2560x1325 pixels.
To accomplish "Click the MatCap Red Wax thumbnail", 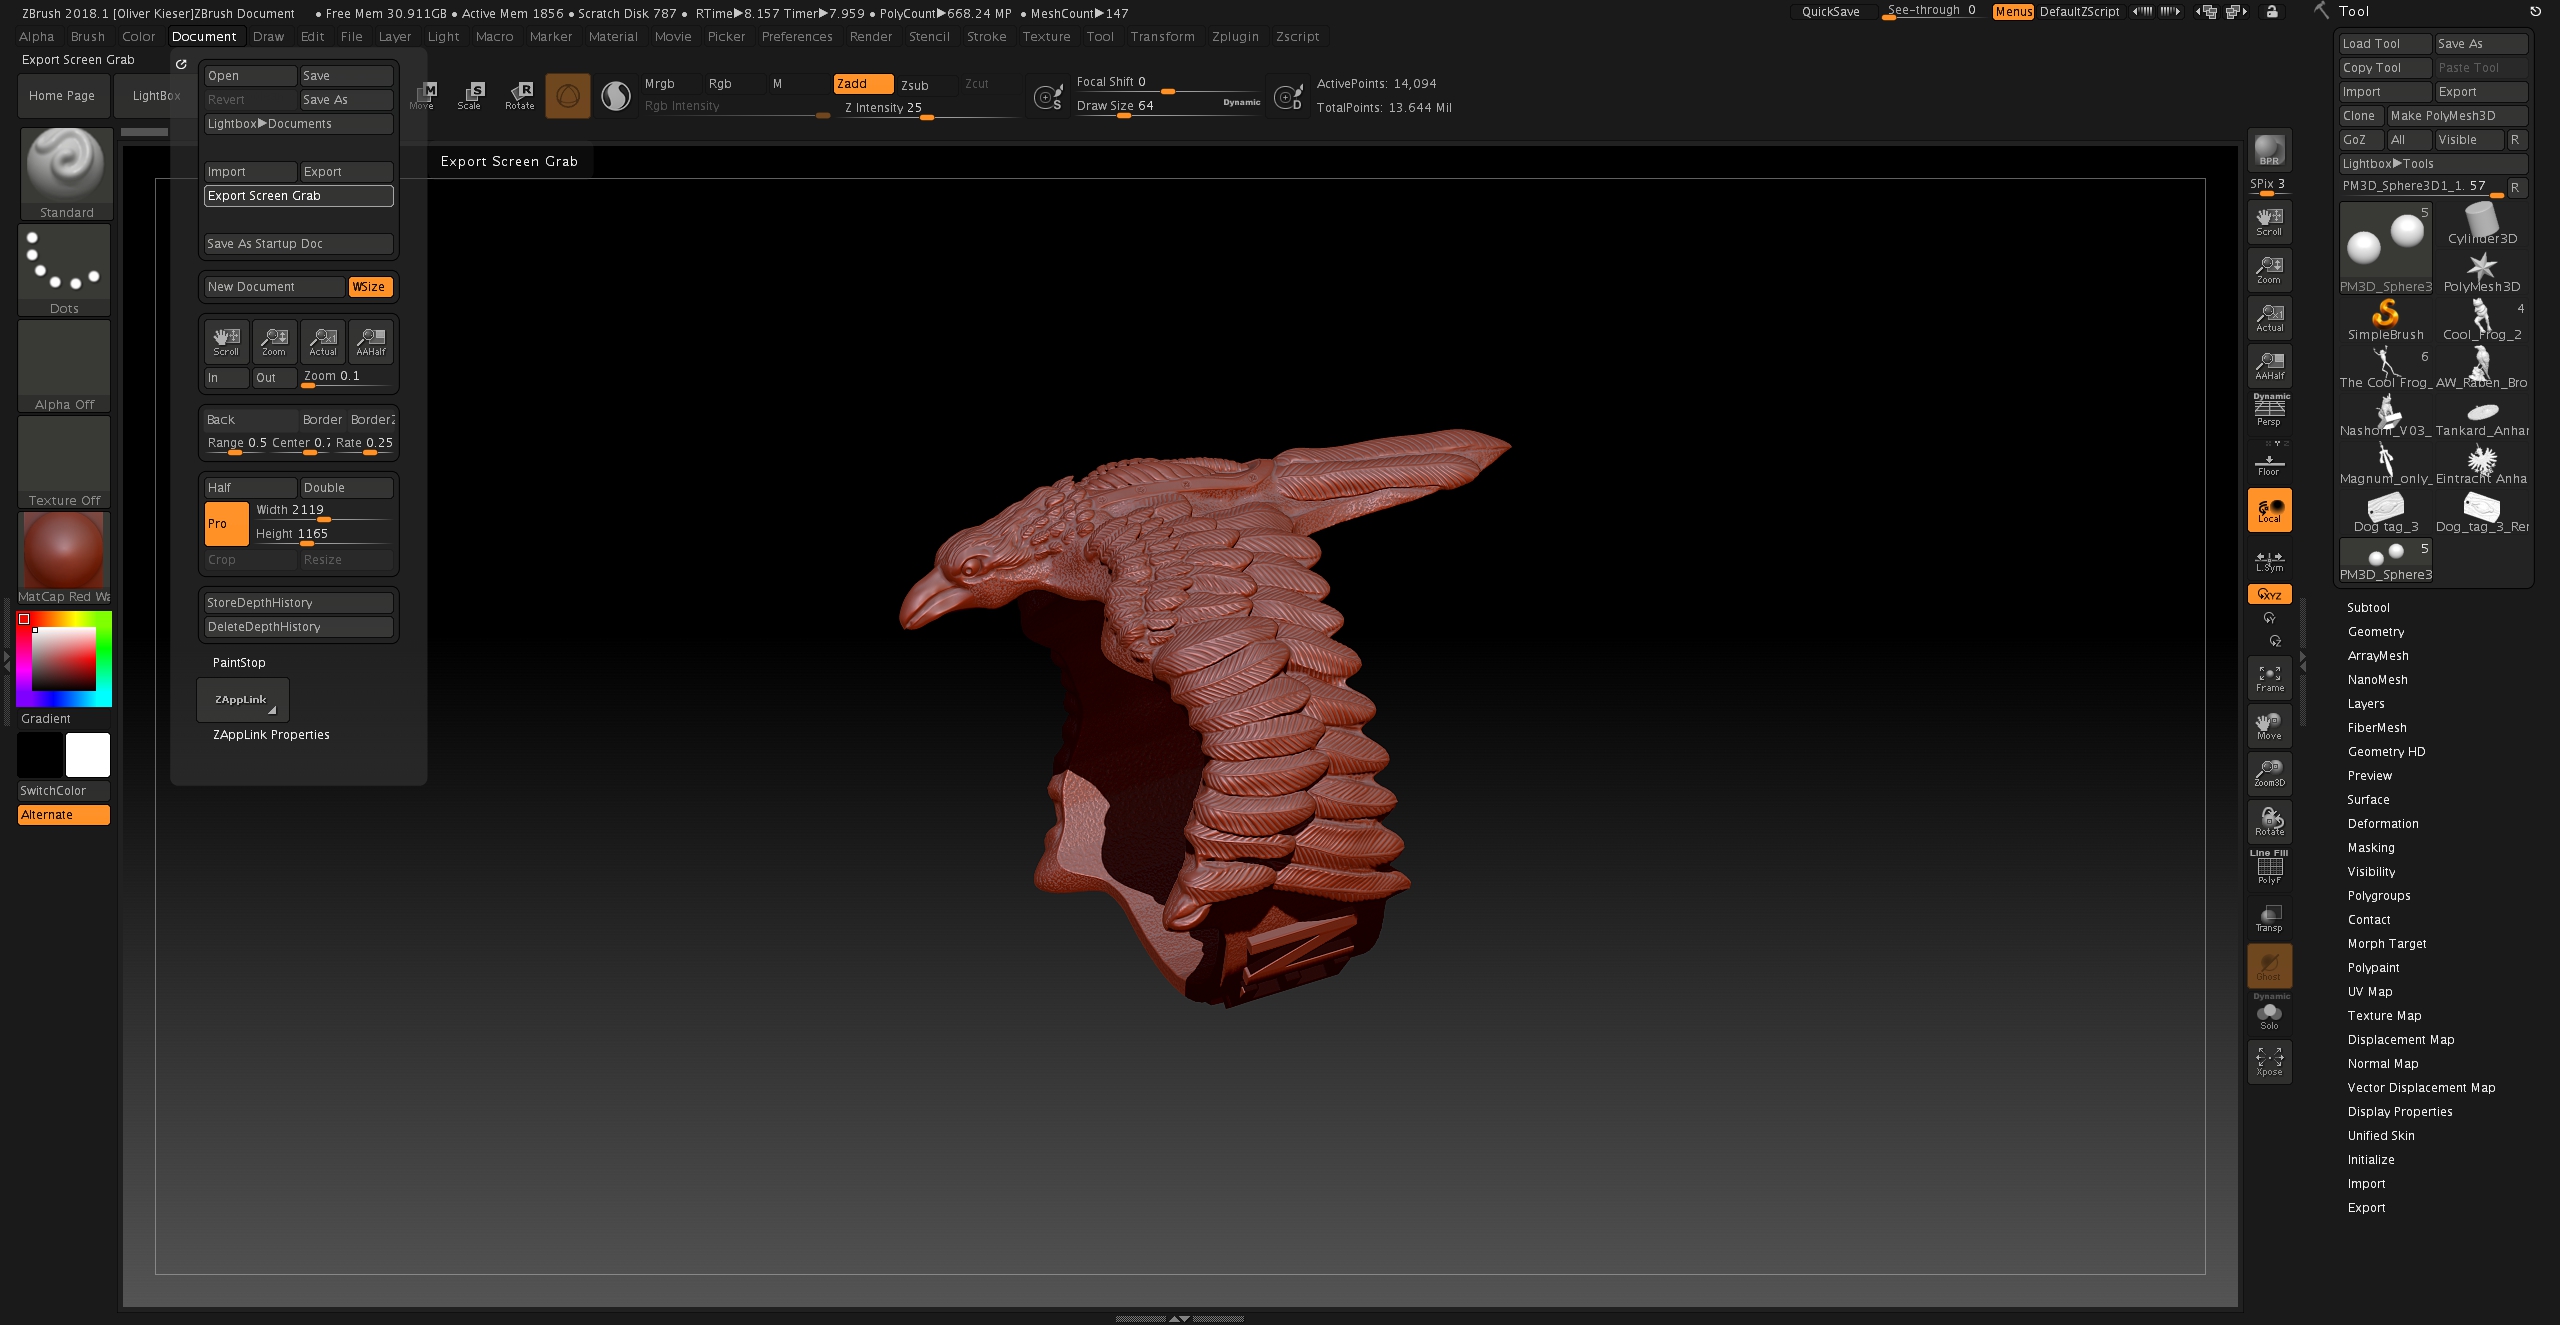I will 63,549.
